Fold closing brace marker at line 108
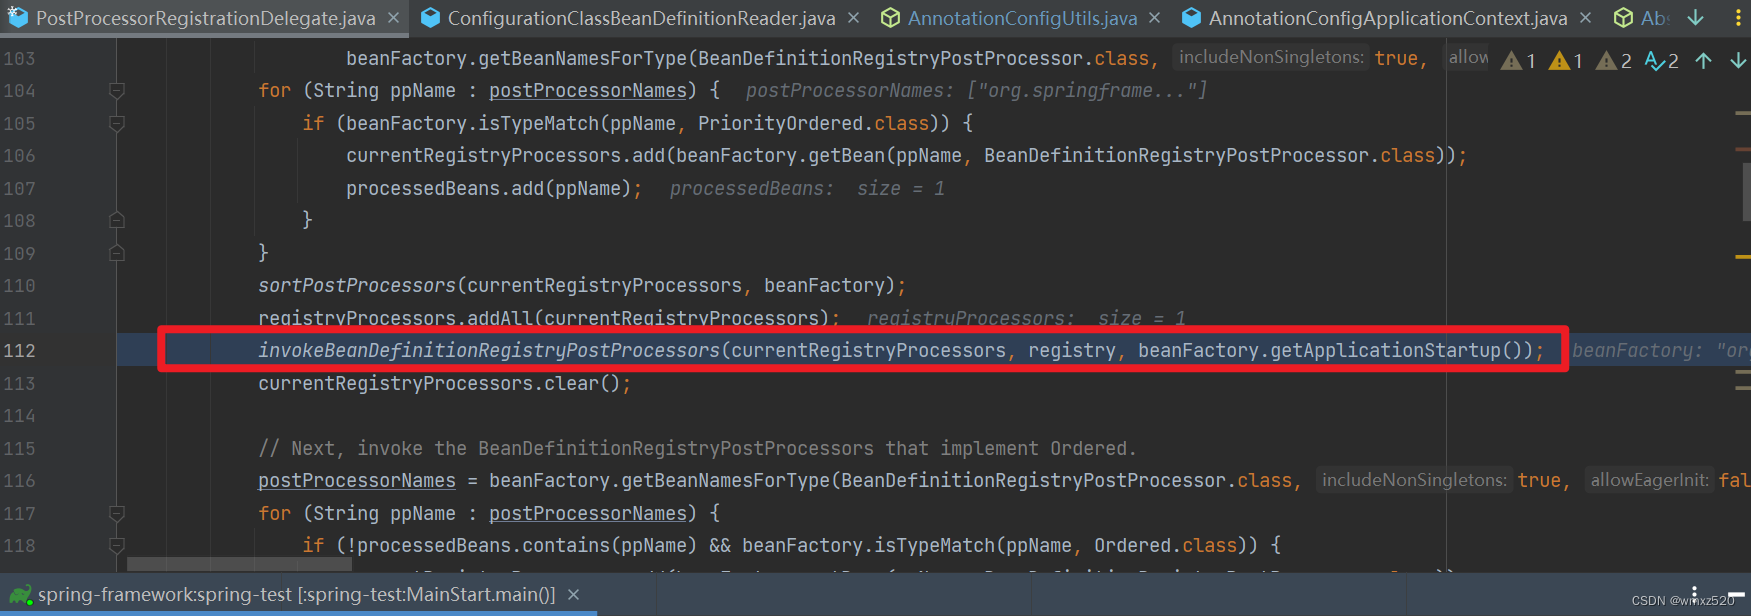Screen dimensions: 1751x616 (x=117, y=220)
